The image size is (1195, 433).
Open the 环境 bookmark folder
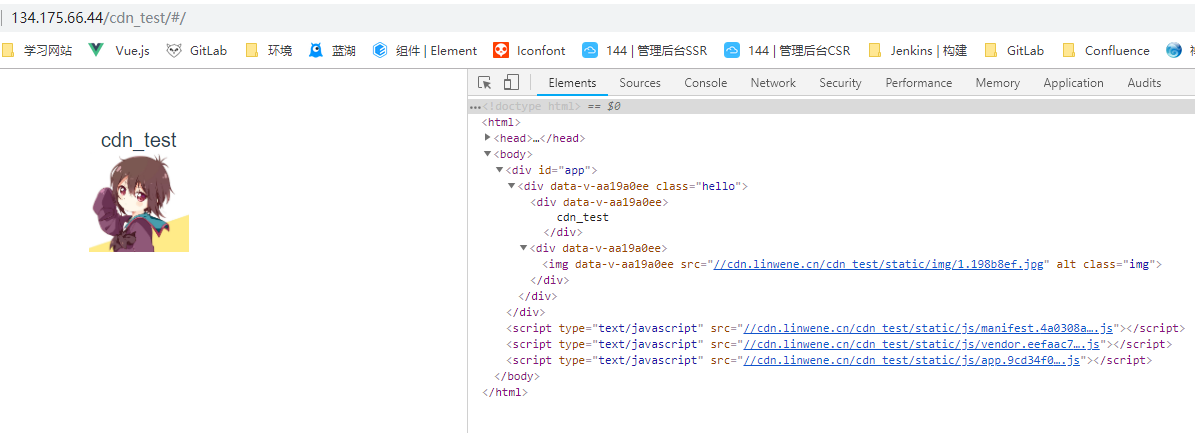269,50
